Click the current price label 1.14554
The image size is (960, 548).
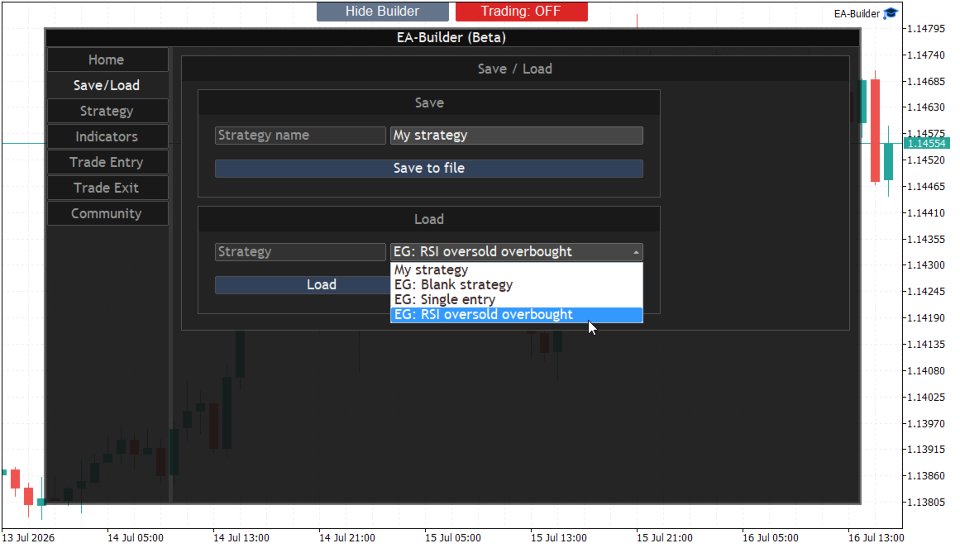pyautogui.click(x=926, y=143)
